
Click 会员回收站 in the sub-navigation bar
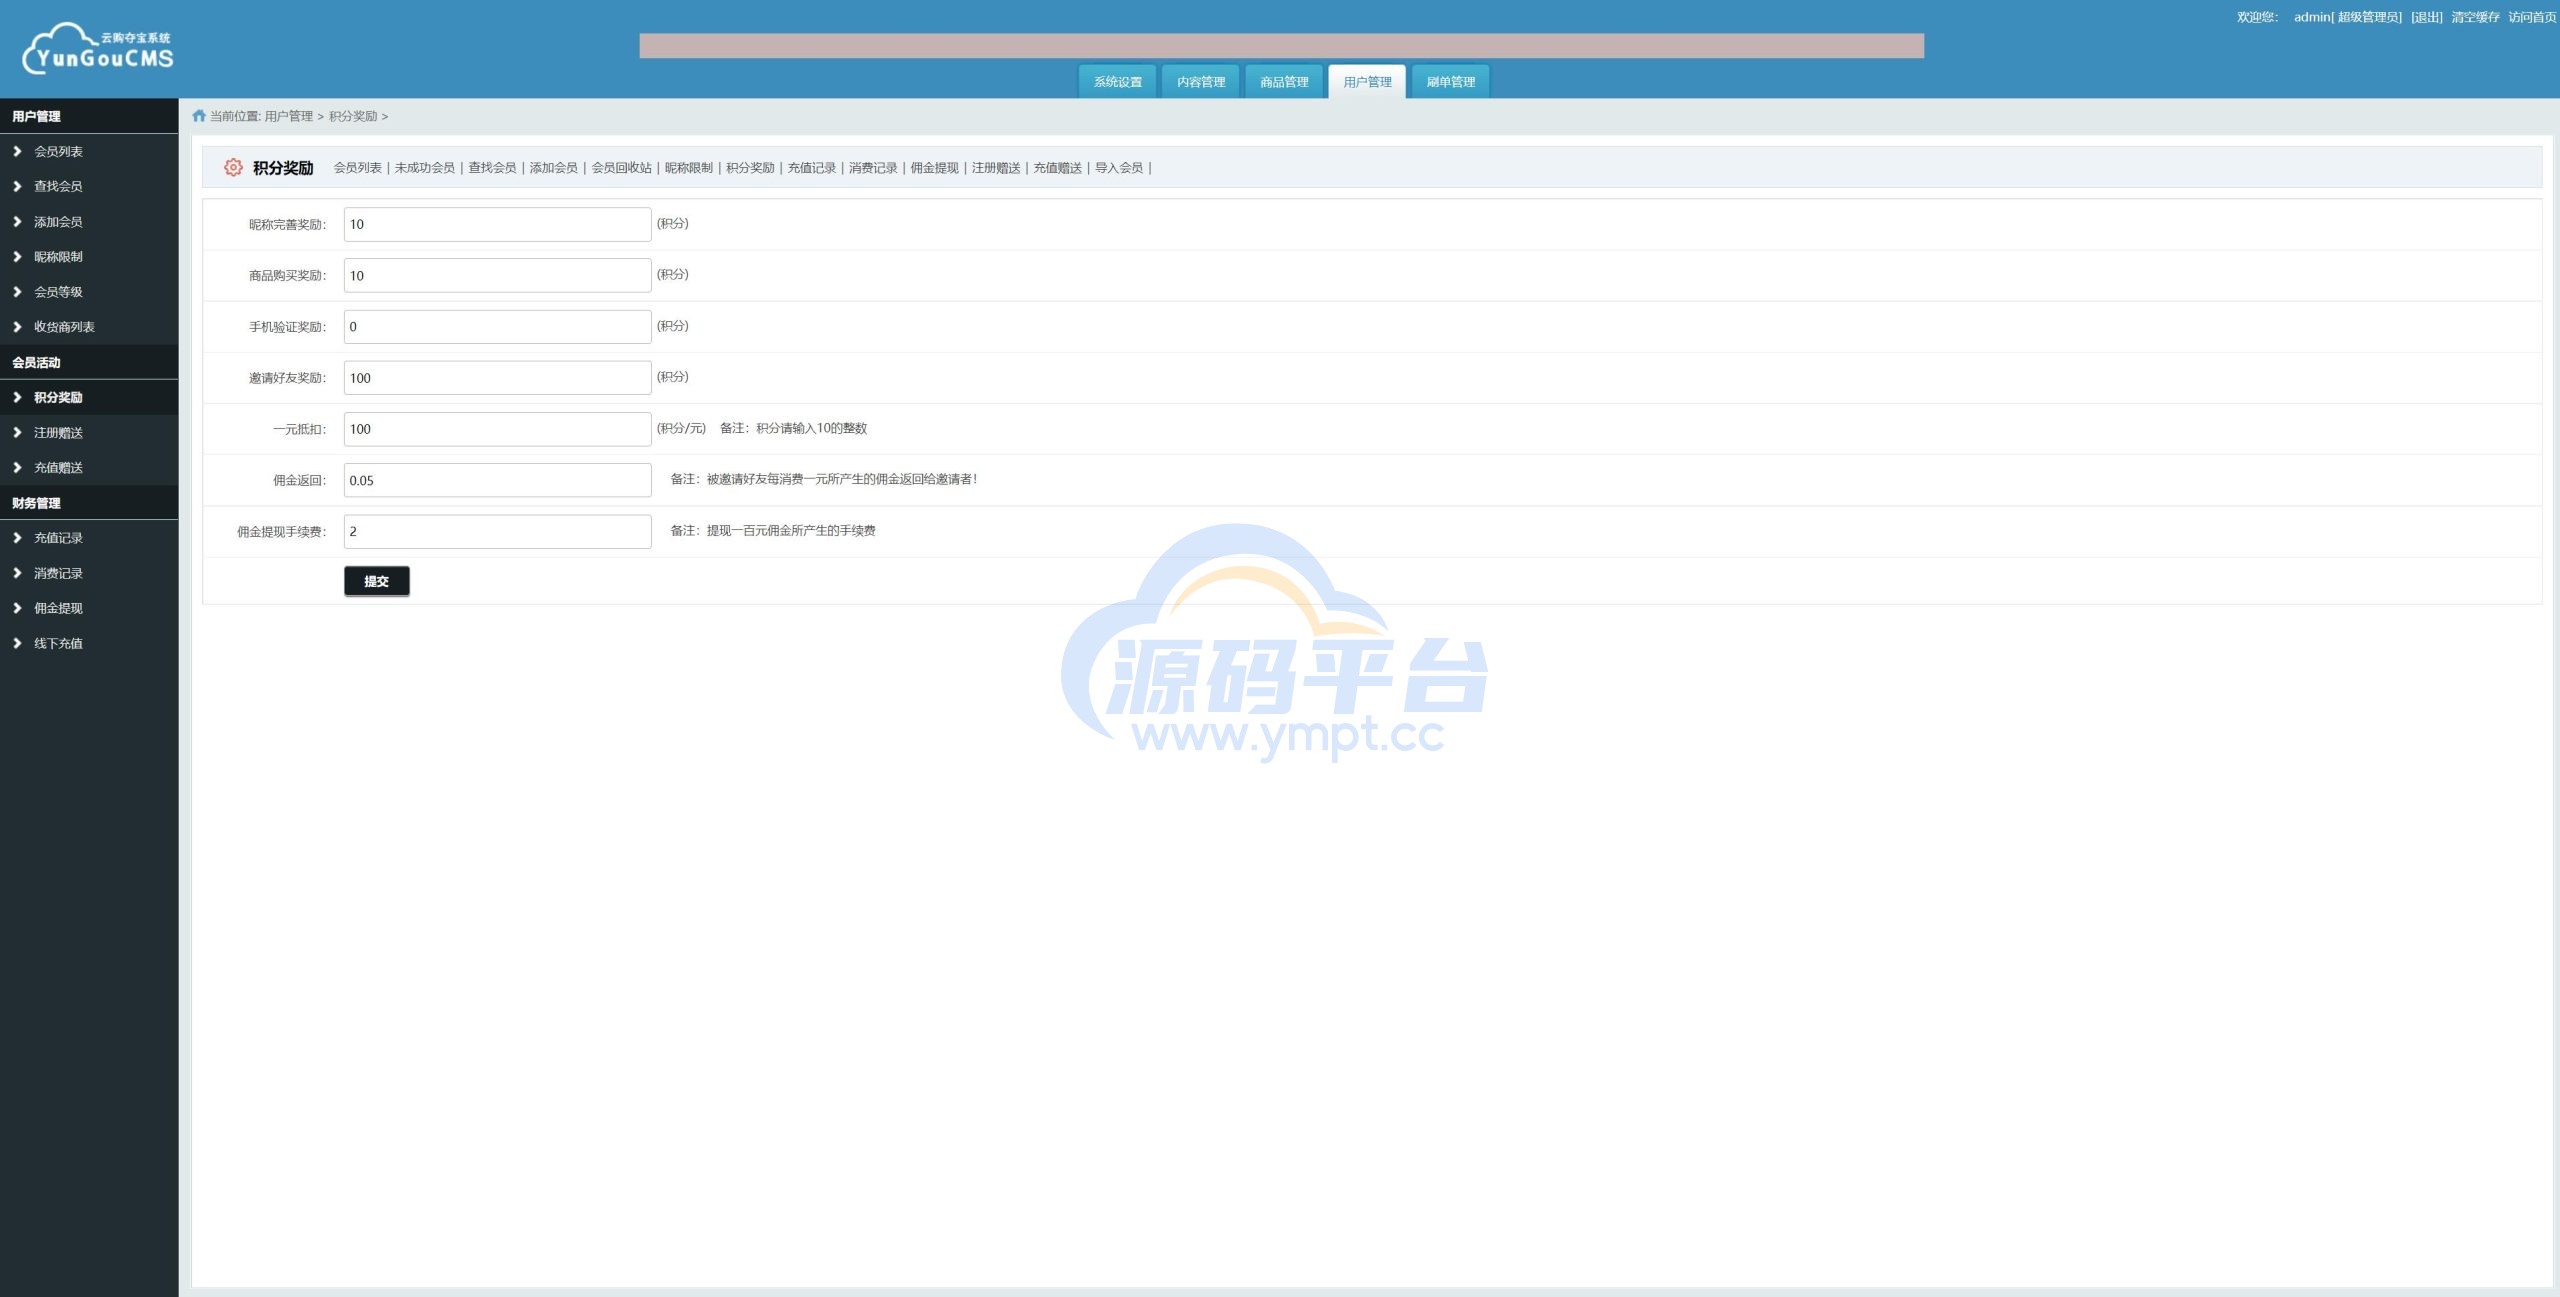tap(621, 167)
